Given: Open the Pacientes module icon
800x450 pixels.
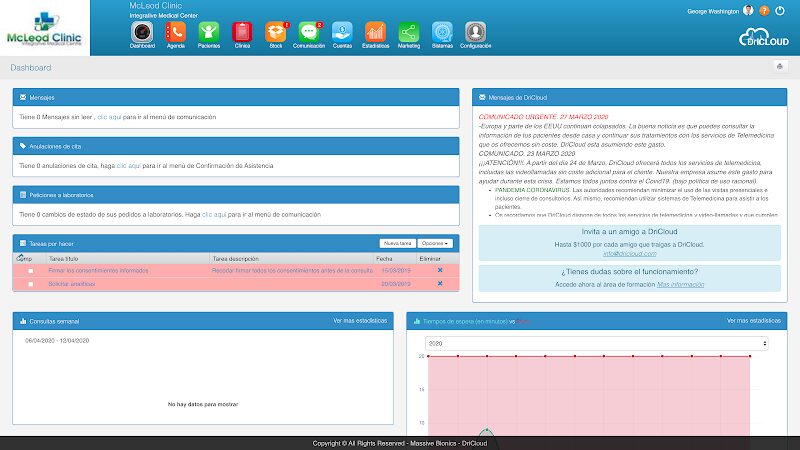Looking at the screenshot, I should click(x=209, y=33).
